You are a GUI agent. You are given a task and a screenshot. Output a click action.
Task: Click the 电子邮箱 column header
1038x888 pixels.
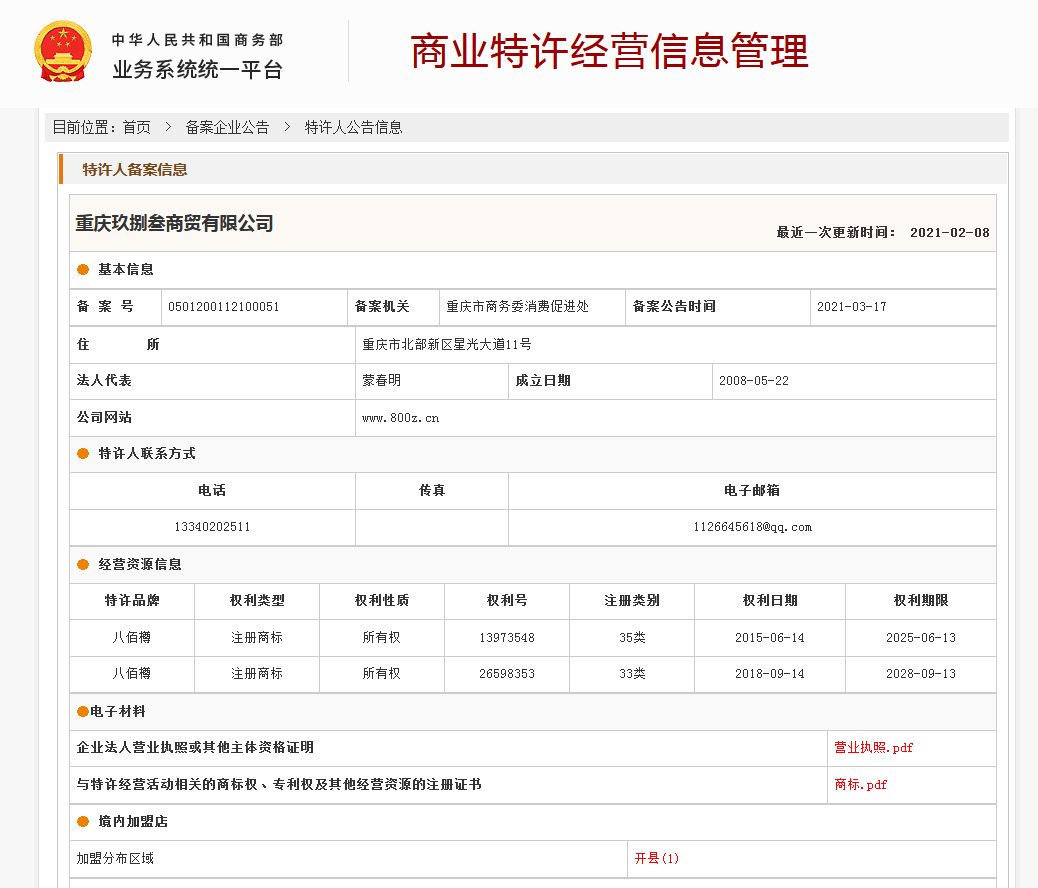pos(752,491)
